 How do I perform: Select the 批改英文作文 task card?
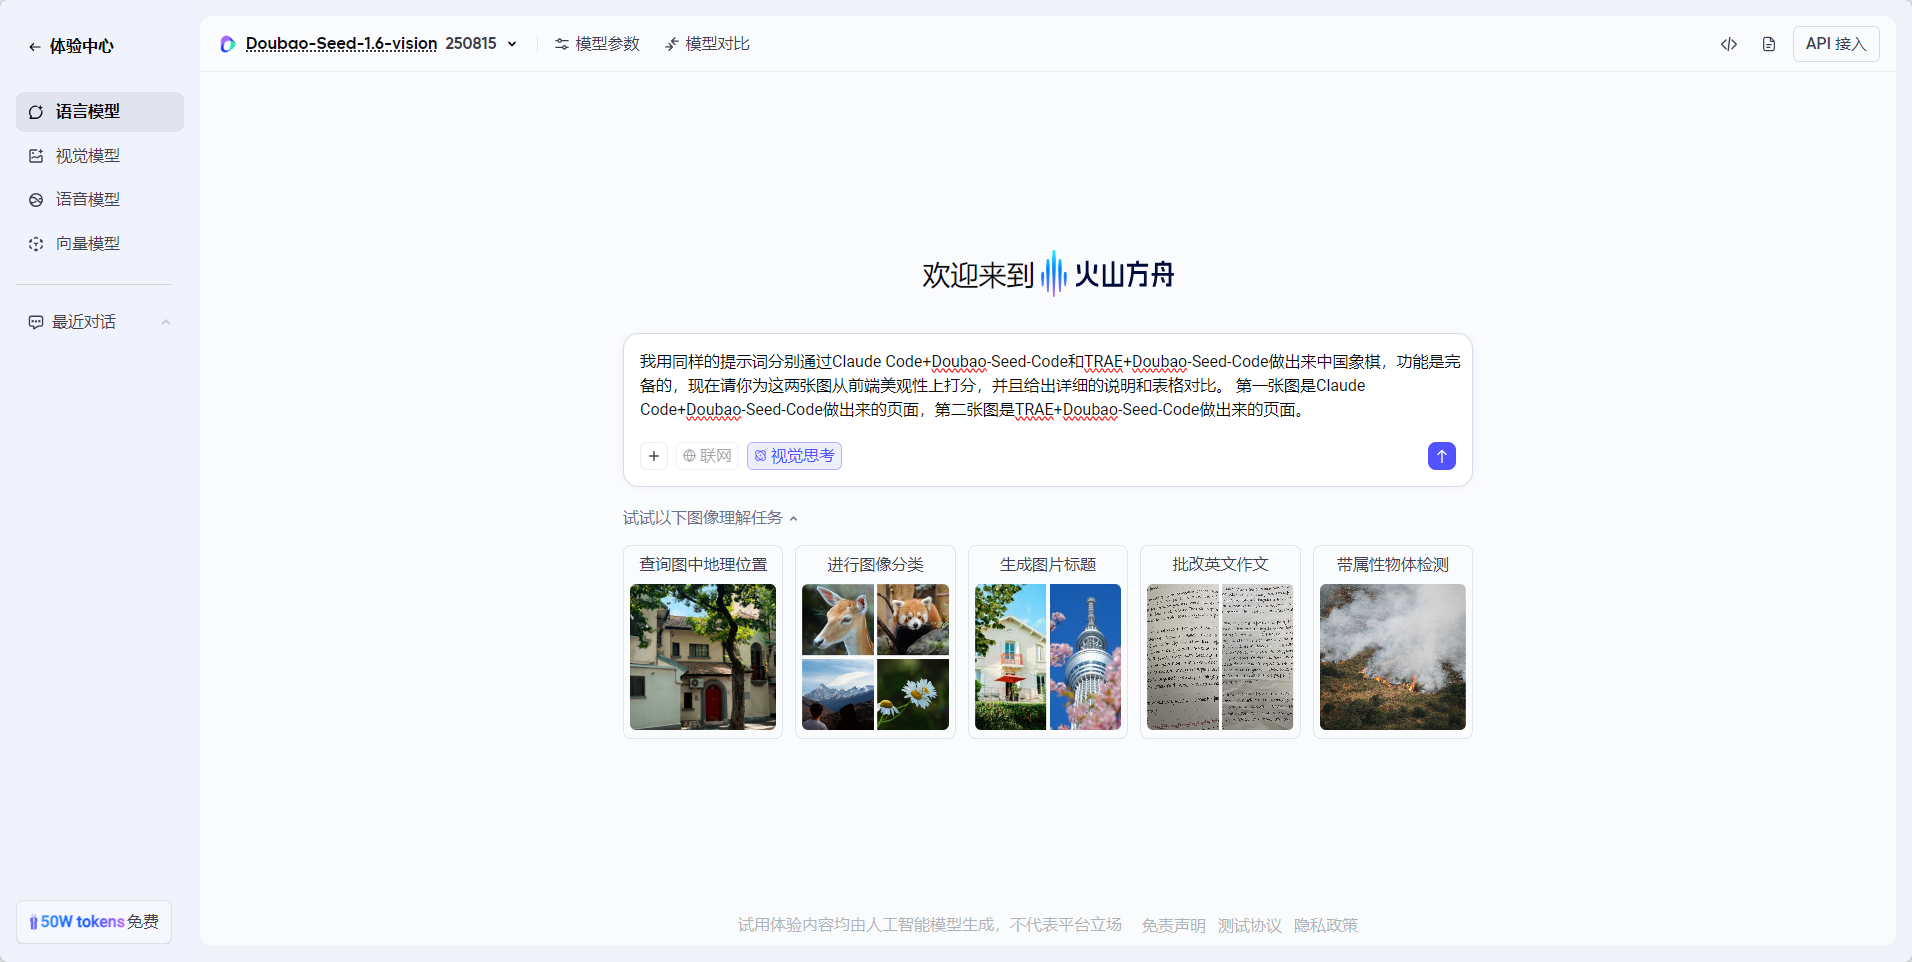tap(1219, 641)
